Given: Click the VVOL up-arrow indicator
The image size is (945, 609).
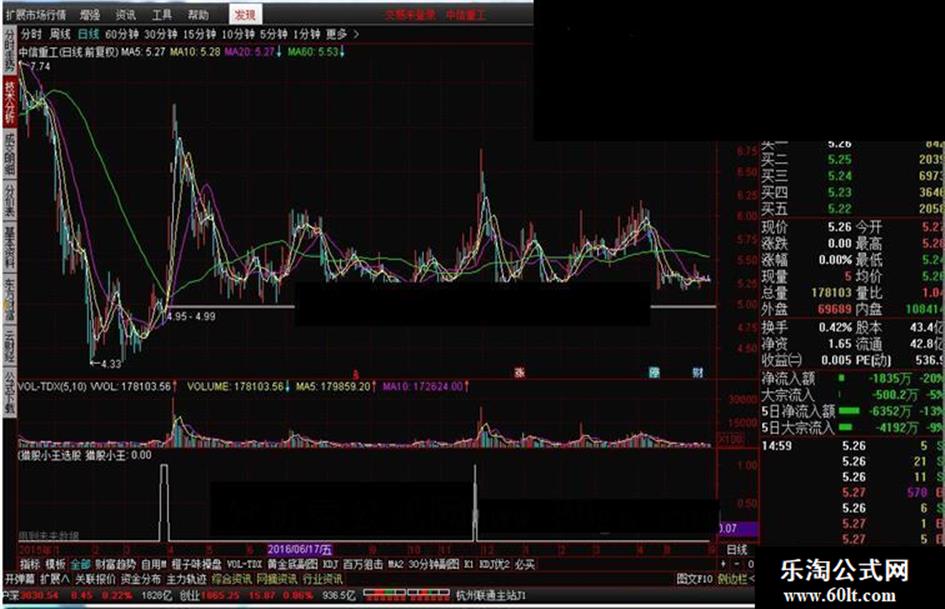Looking at the screenshot, I should (x=175, y=386).
